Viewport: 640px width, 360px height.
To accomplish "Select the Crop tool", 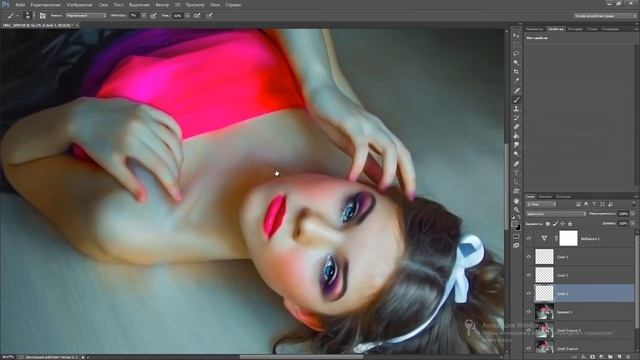I will pos(516,71).
